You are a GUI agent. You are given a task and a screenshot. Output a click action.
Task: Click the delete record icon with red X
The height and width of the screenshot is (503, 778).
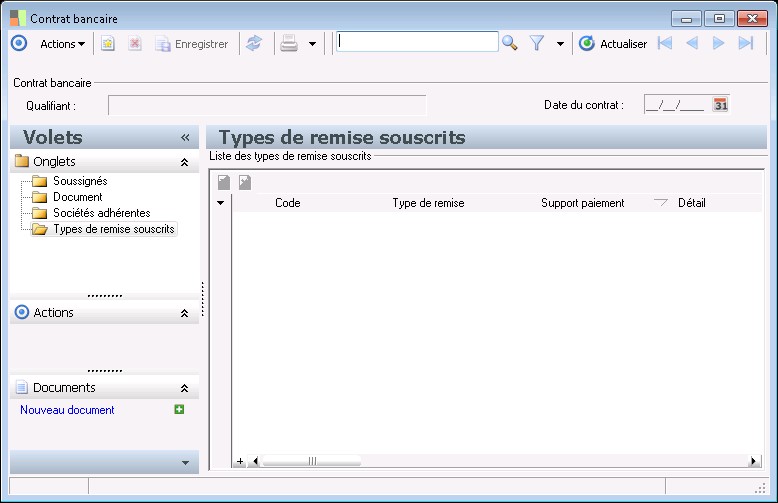(134, 44)
